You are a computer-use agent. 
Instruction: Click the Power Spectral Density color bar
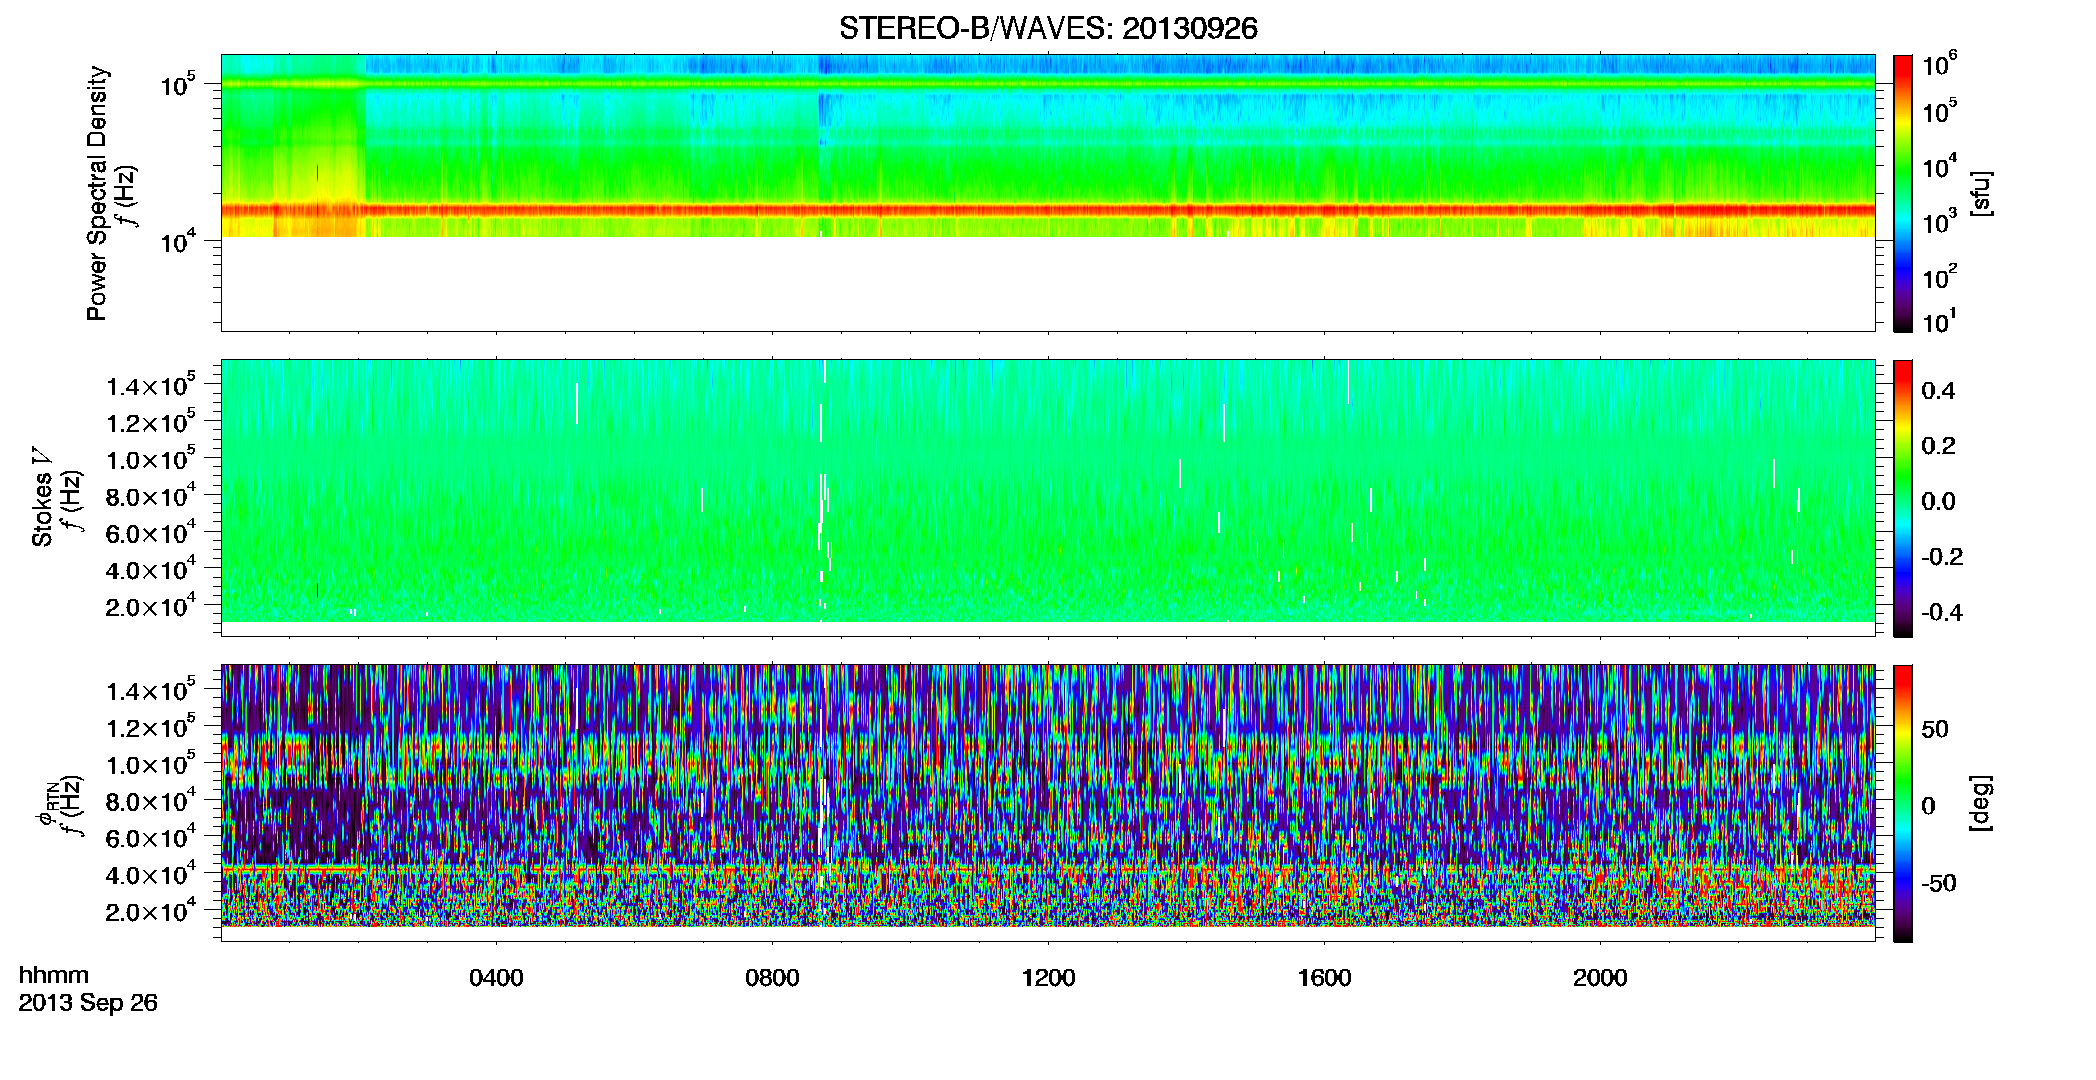click(x=1903, y=193)
